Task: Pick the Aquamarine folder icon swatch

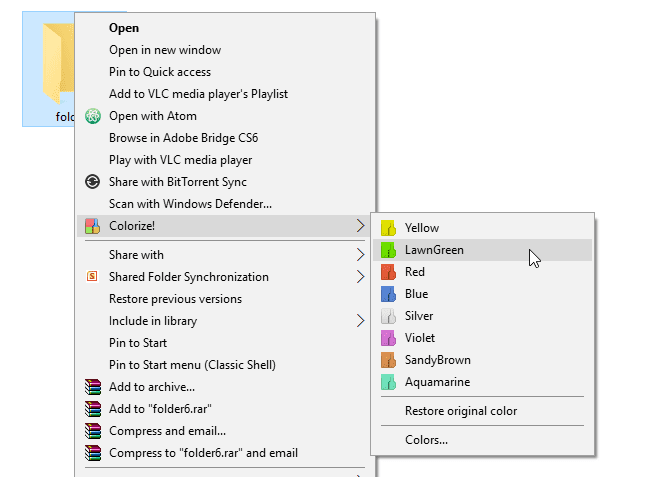Action: click(388, 382)
